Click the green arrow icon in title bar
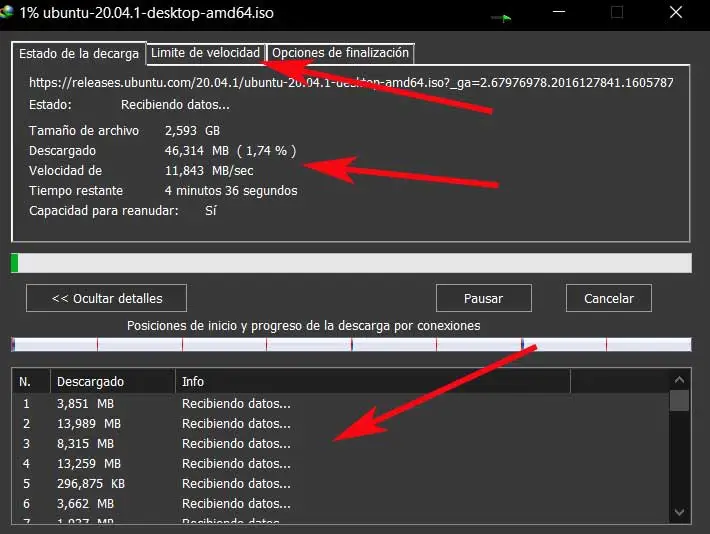The width and height of the screenshot is (710, 534). [502, 18]
